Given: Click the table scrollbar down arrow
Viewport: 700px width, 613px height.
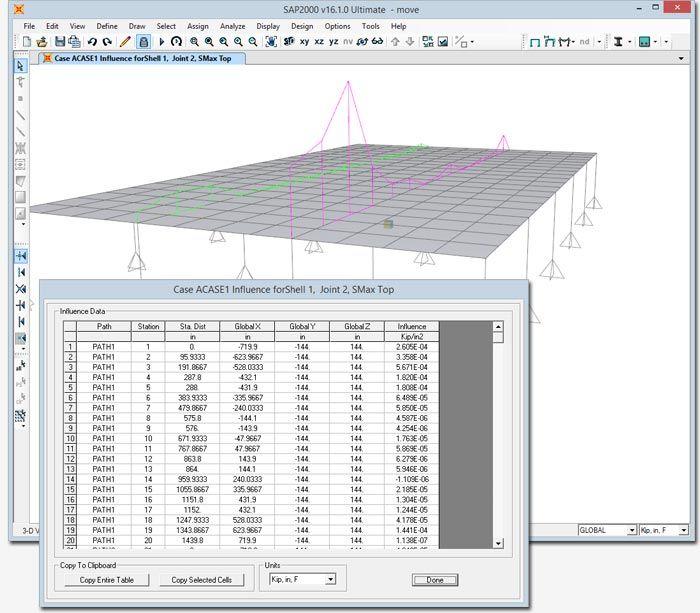Looking at the screenshot, I should coord(498,543).
